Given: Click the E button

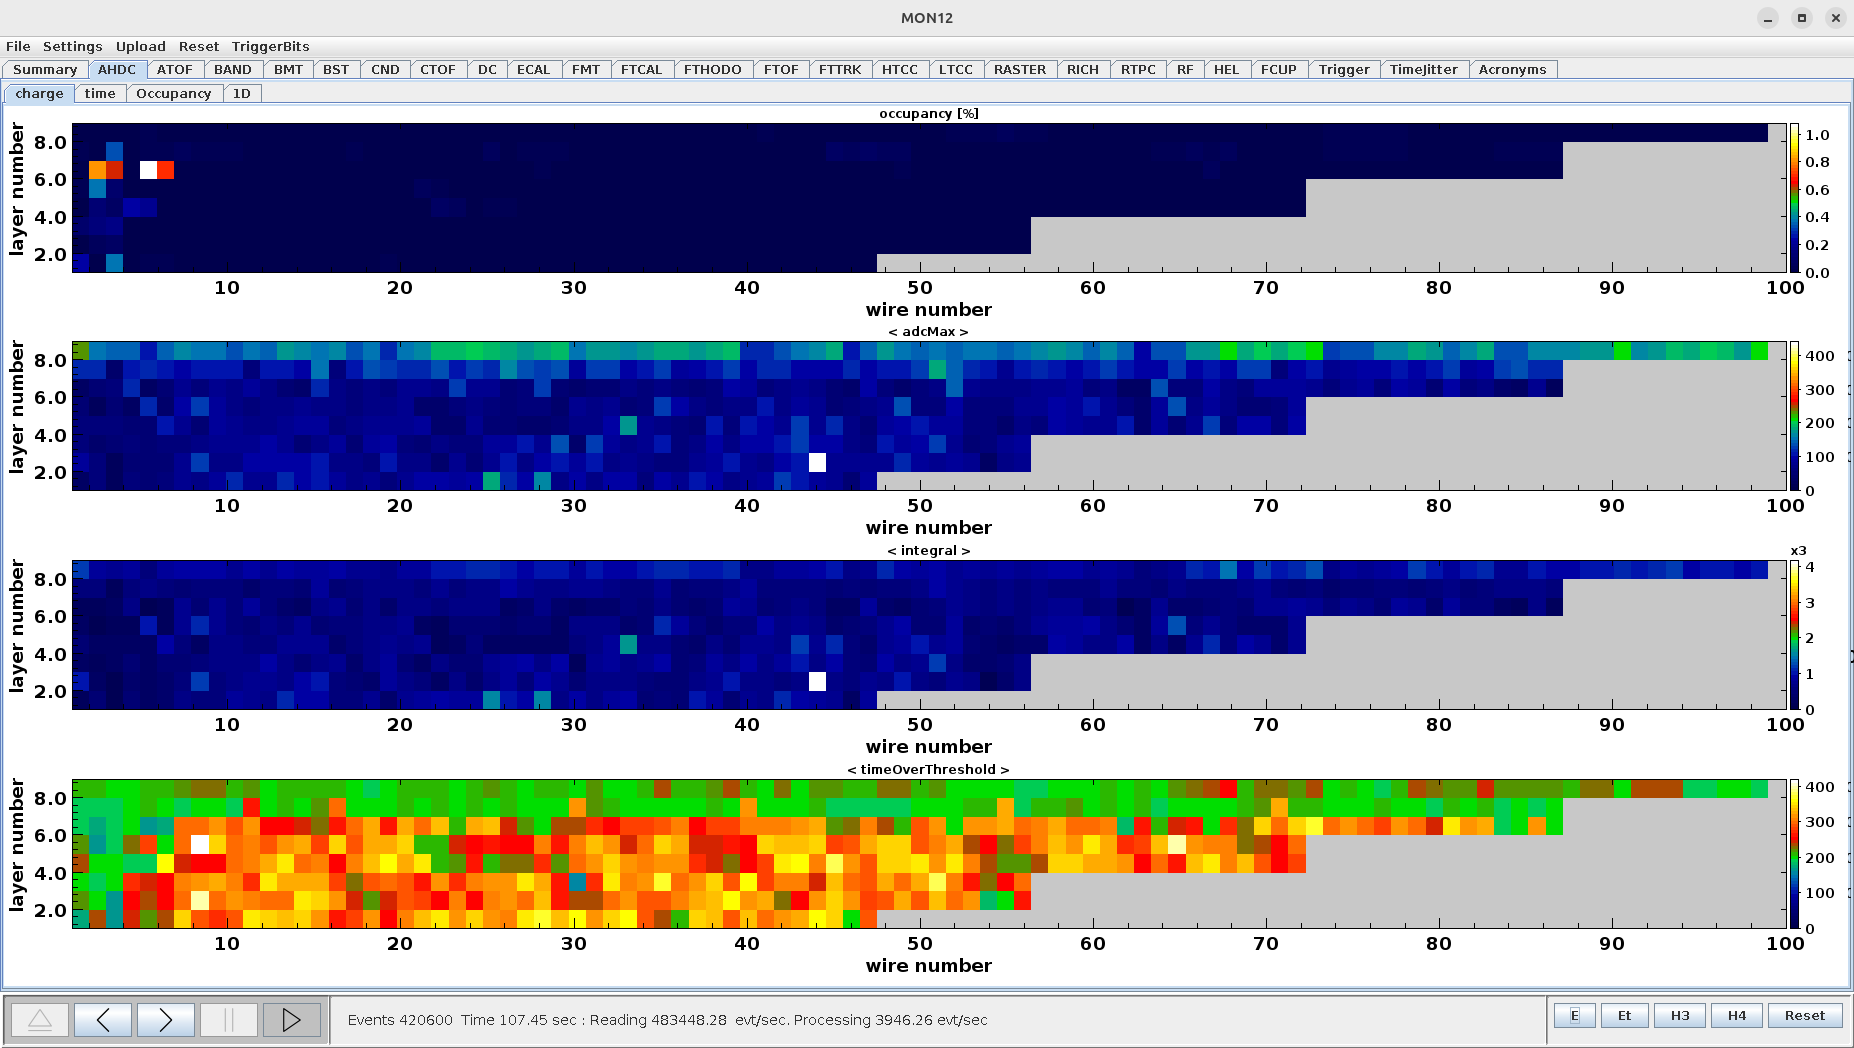Looking at the screenshot, I should [x=1575, y=1015].
